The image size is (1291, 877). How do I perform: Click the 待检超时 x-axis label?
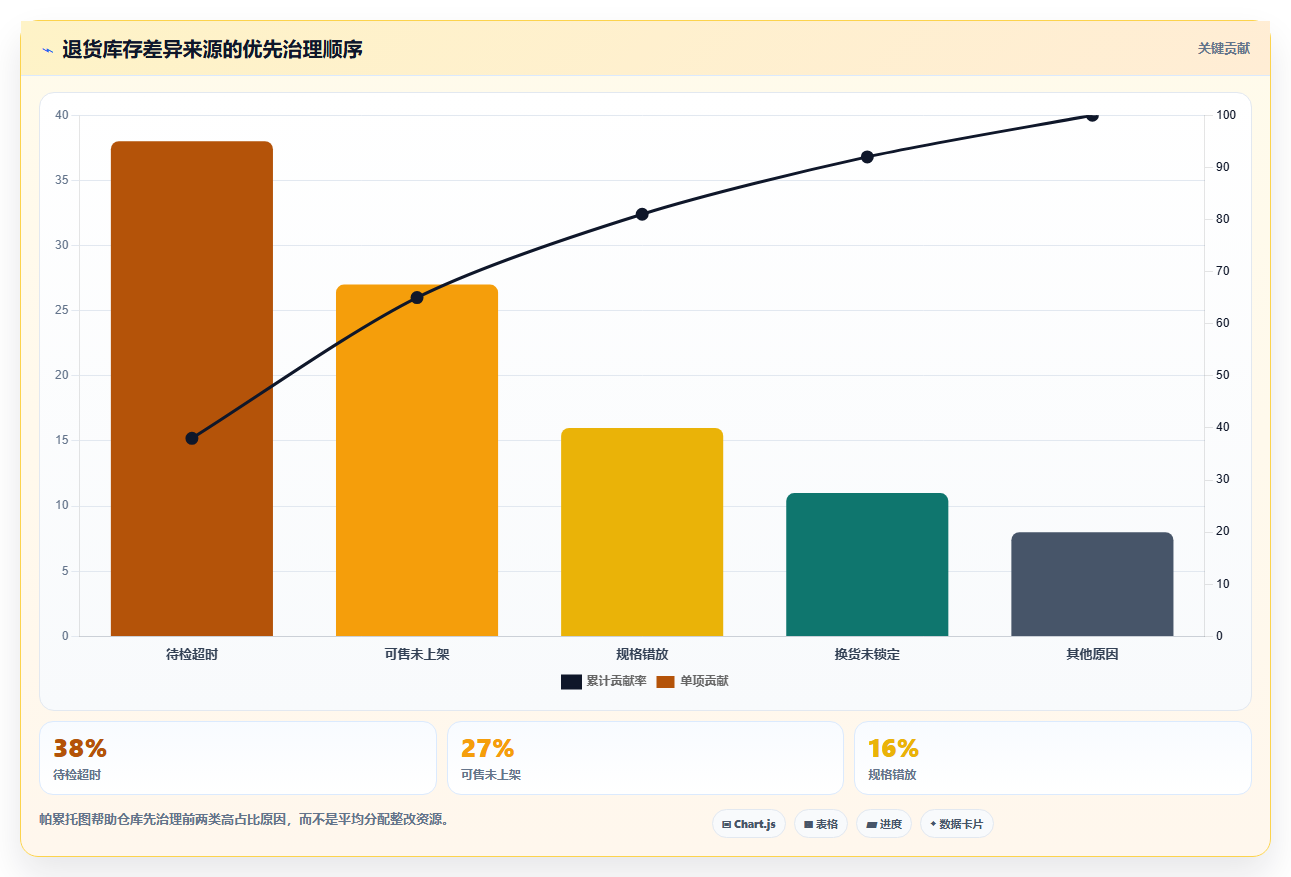pos(192,655)
